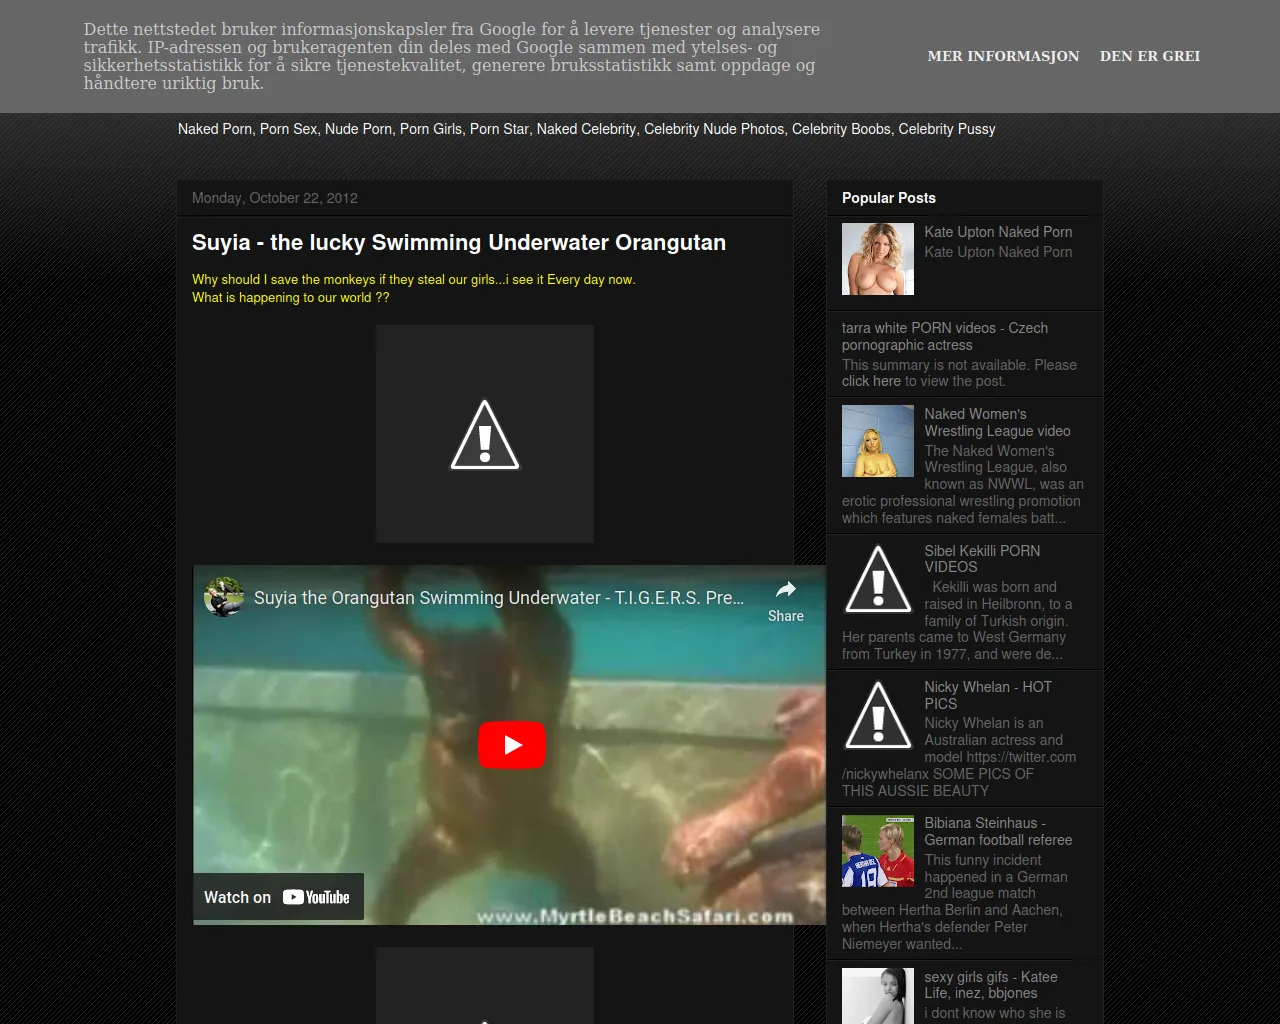
Task: Accept cookies with 'DEN ER GREI'
Action: [x=1150, y=56]
